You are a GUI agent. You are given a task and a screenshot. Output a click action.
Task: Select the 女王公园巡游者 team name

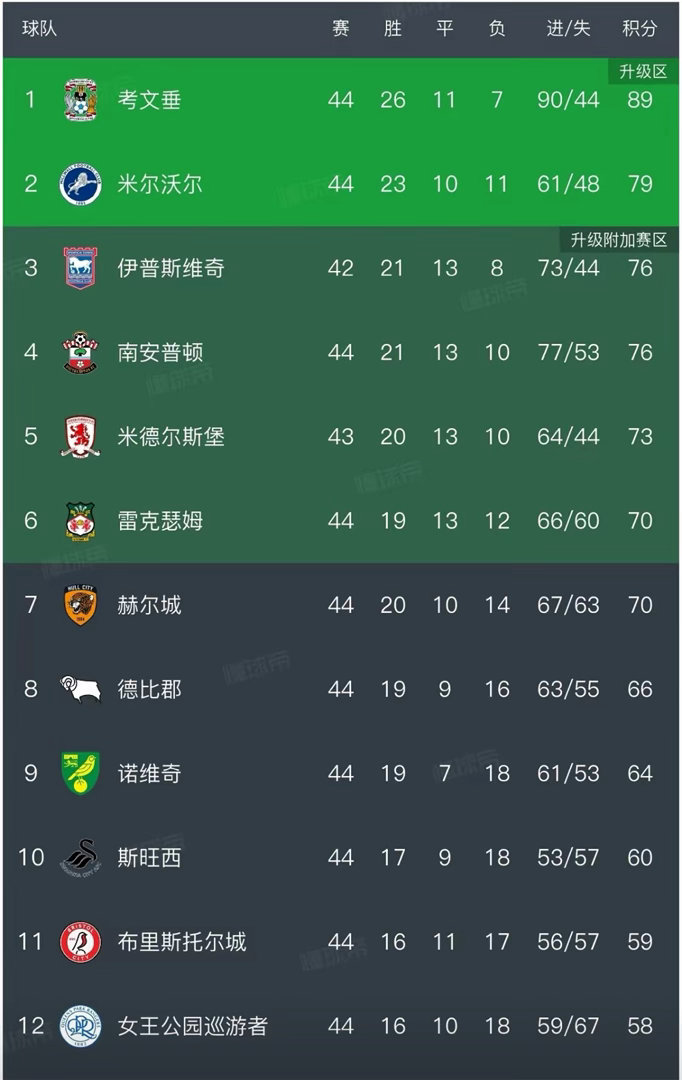[193, 1026]
